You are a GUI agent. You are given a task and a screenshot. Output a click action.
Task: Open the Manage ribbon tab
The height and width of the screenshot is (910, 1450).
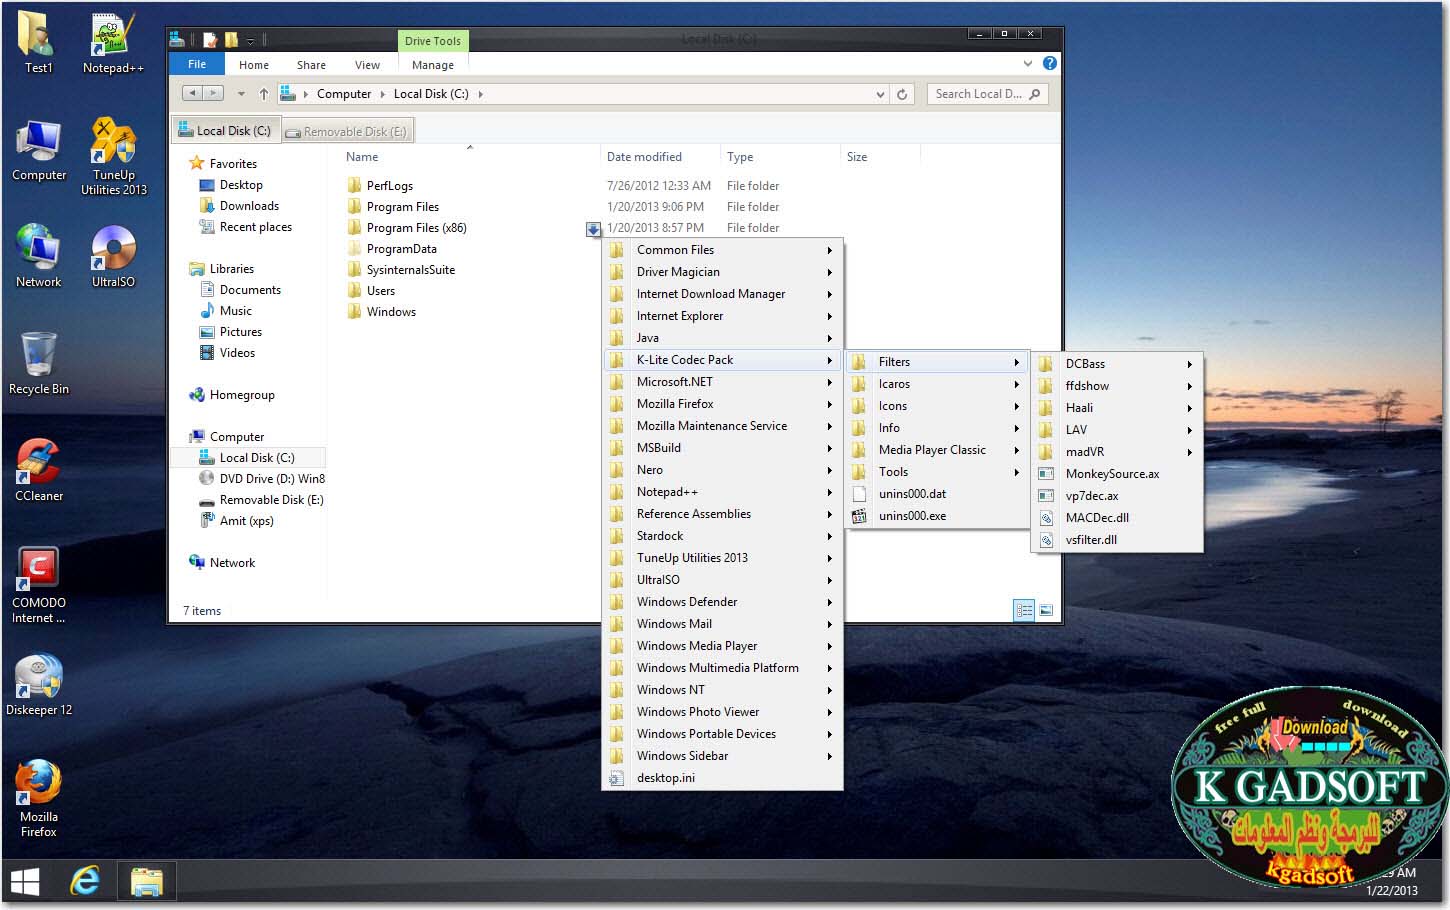tap(433, 65)
